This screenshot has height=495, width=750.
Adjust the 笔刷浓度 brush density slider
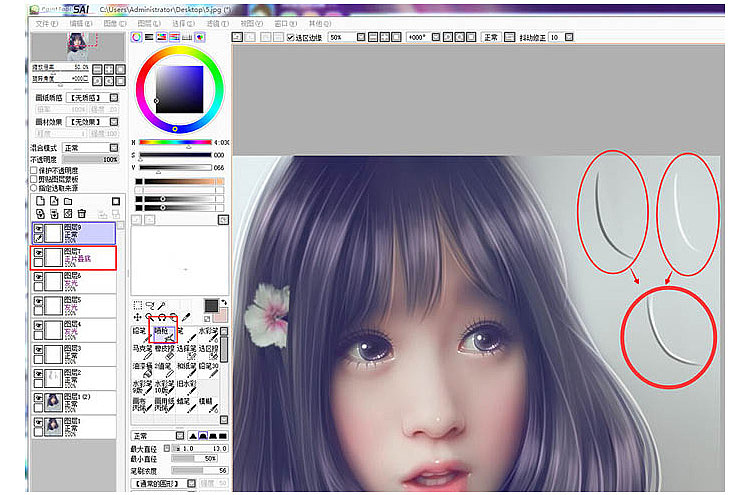pos(199,471)
